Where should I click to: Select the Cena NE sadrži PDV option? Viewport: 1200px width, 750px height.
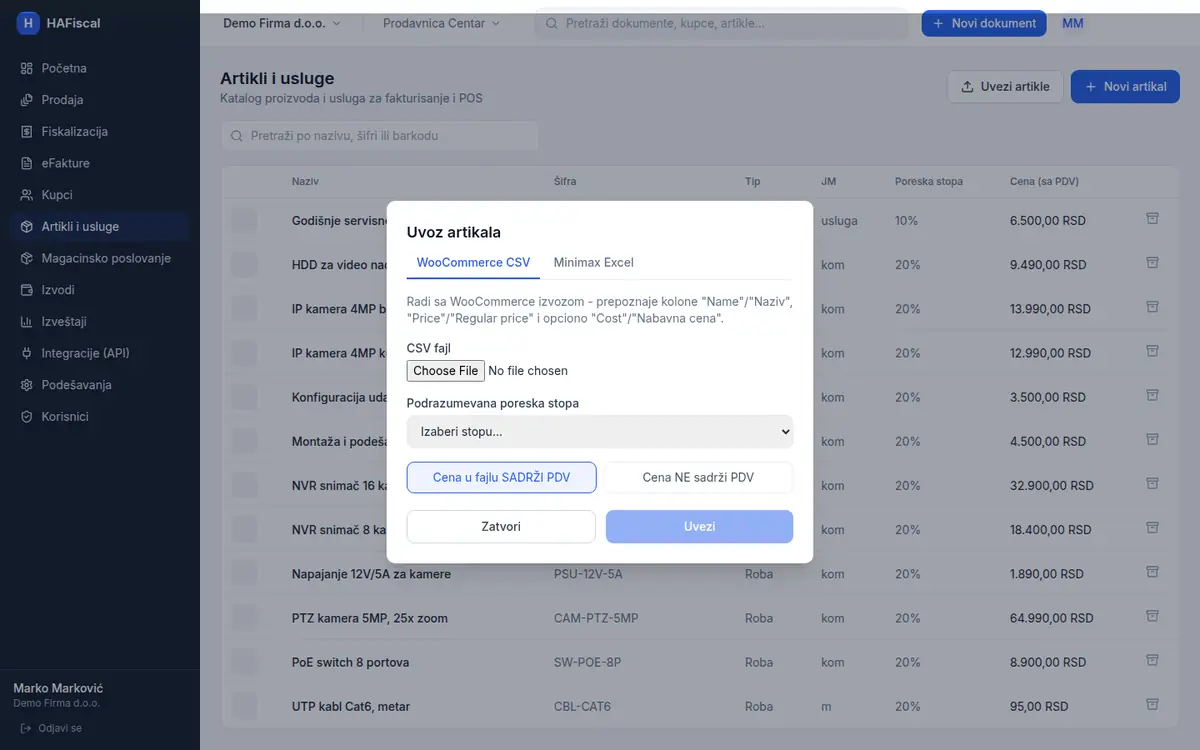point(698,478)
